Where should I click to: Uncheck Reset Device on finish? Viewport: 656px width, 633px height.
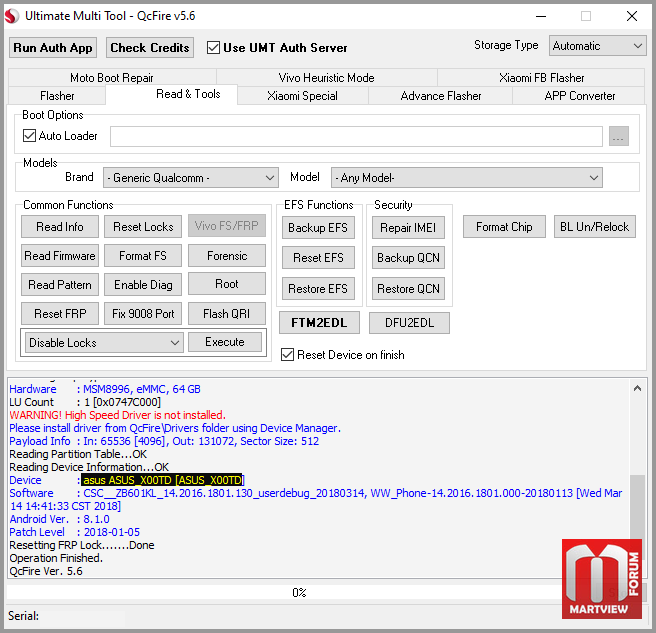click(288, 355)
